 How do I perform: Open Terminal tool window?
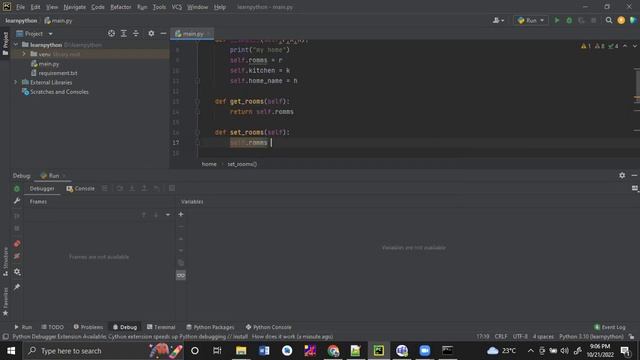[161, 327]
